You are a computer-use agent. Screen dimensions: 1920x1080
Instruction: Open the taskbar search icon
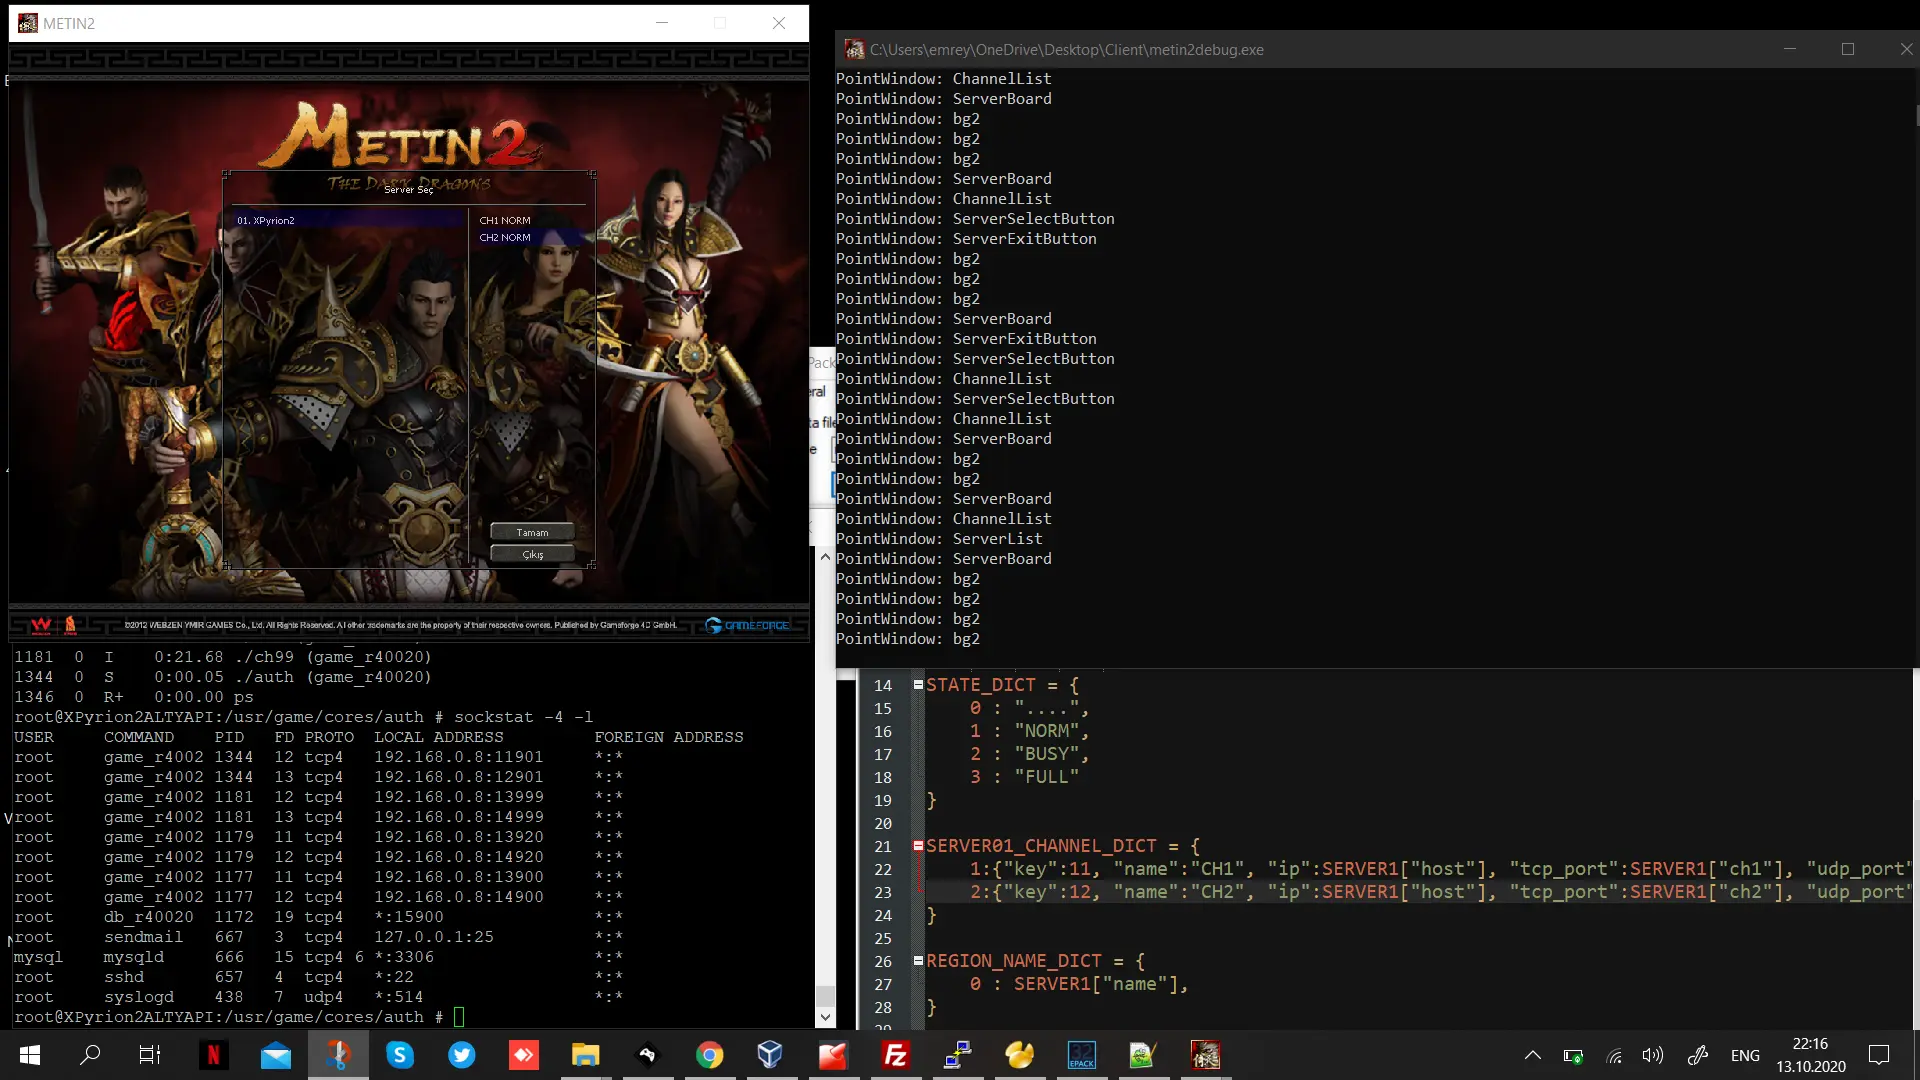click(90, 1055)
